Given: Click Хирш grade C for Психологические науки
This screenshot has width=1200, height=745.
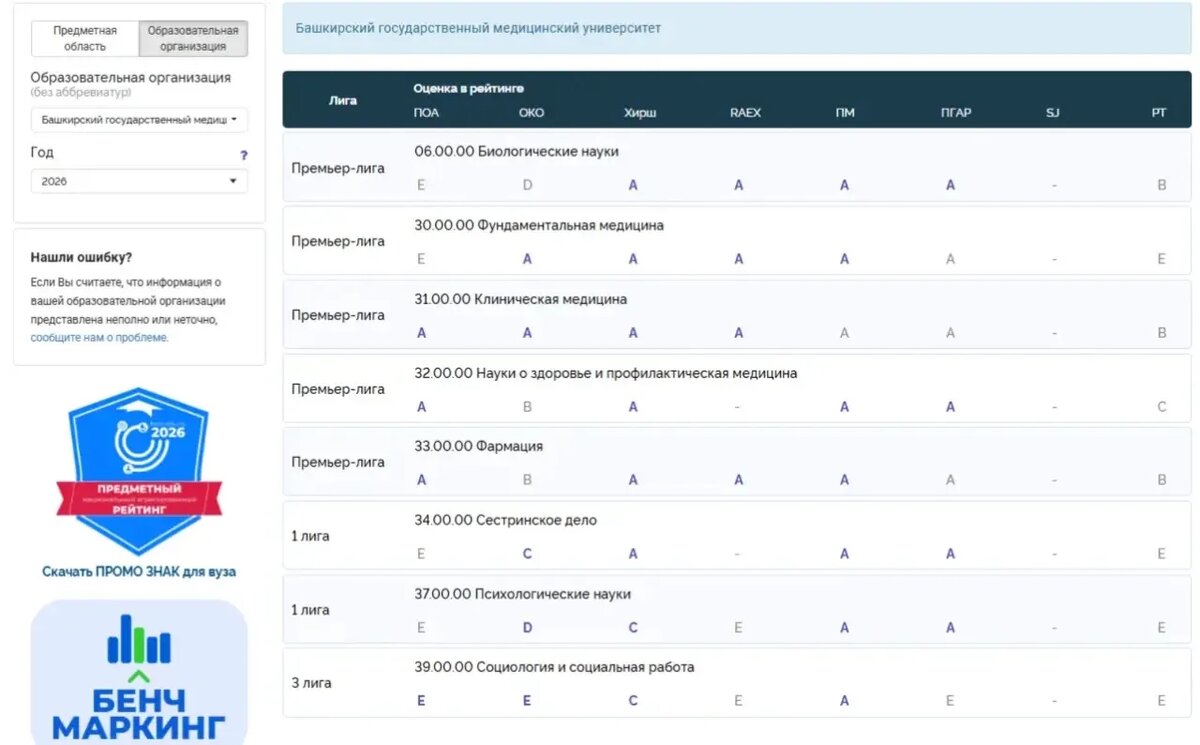Looking at the screenshot, I should 633,628.
